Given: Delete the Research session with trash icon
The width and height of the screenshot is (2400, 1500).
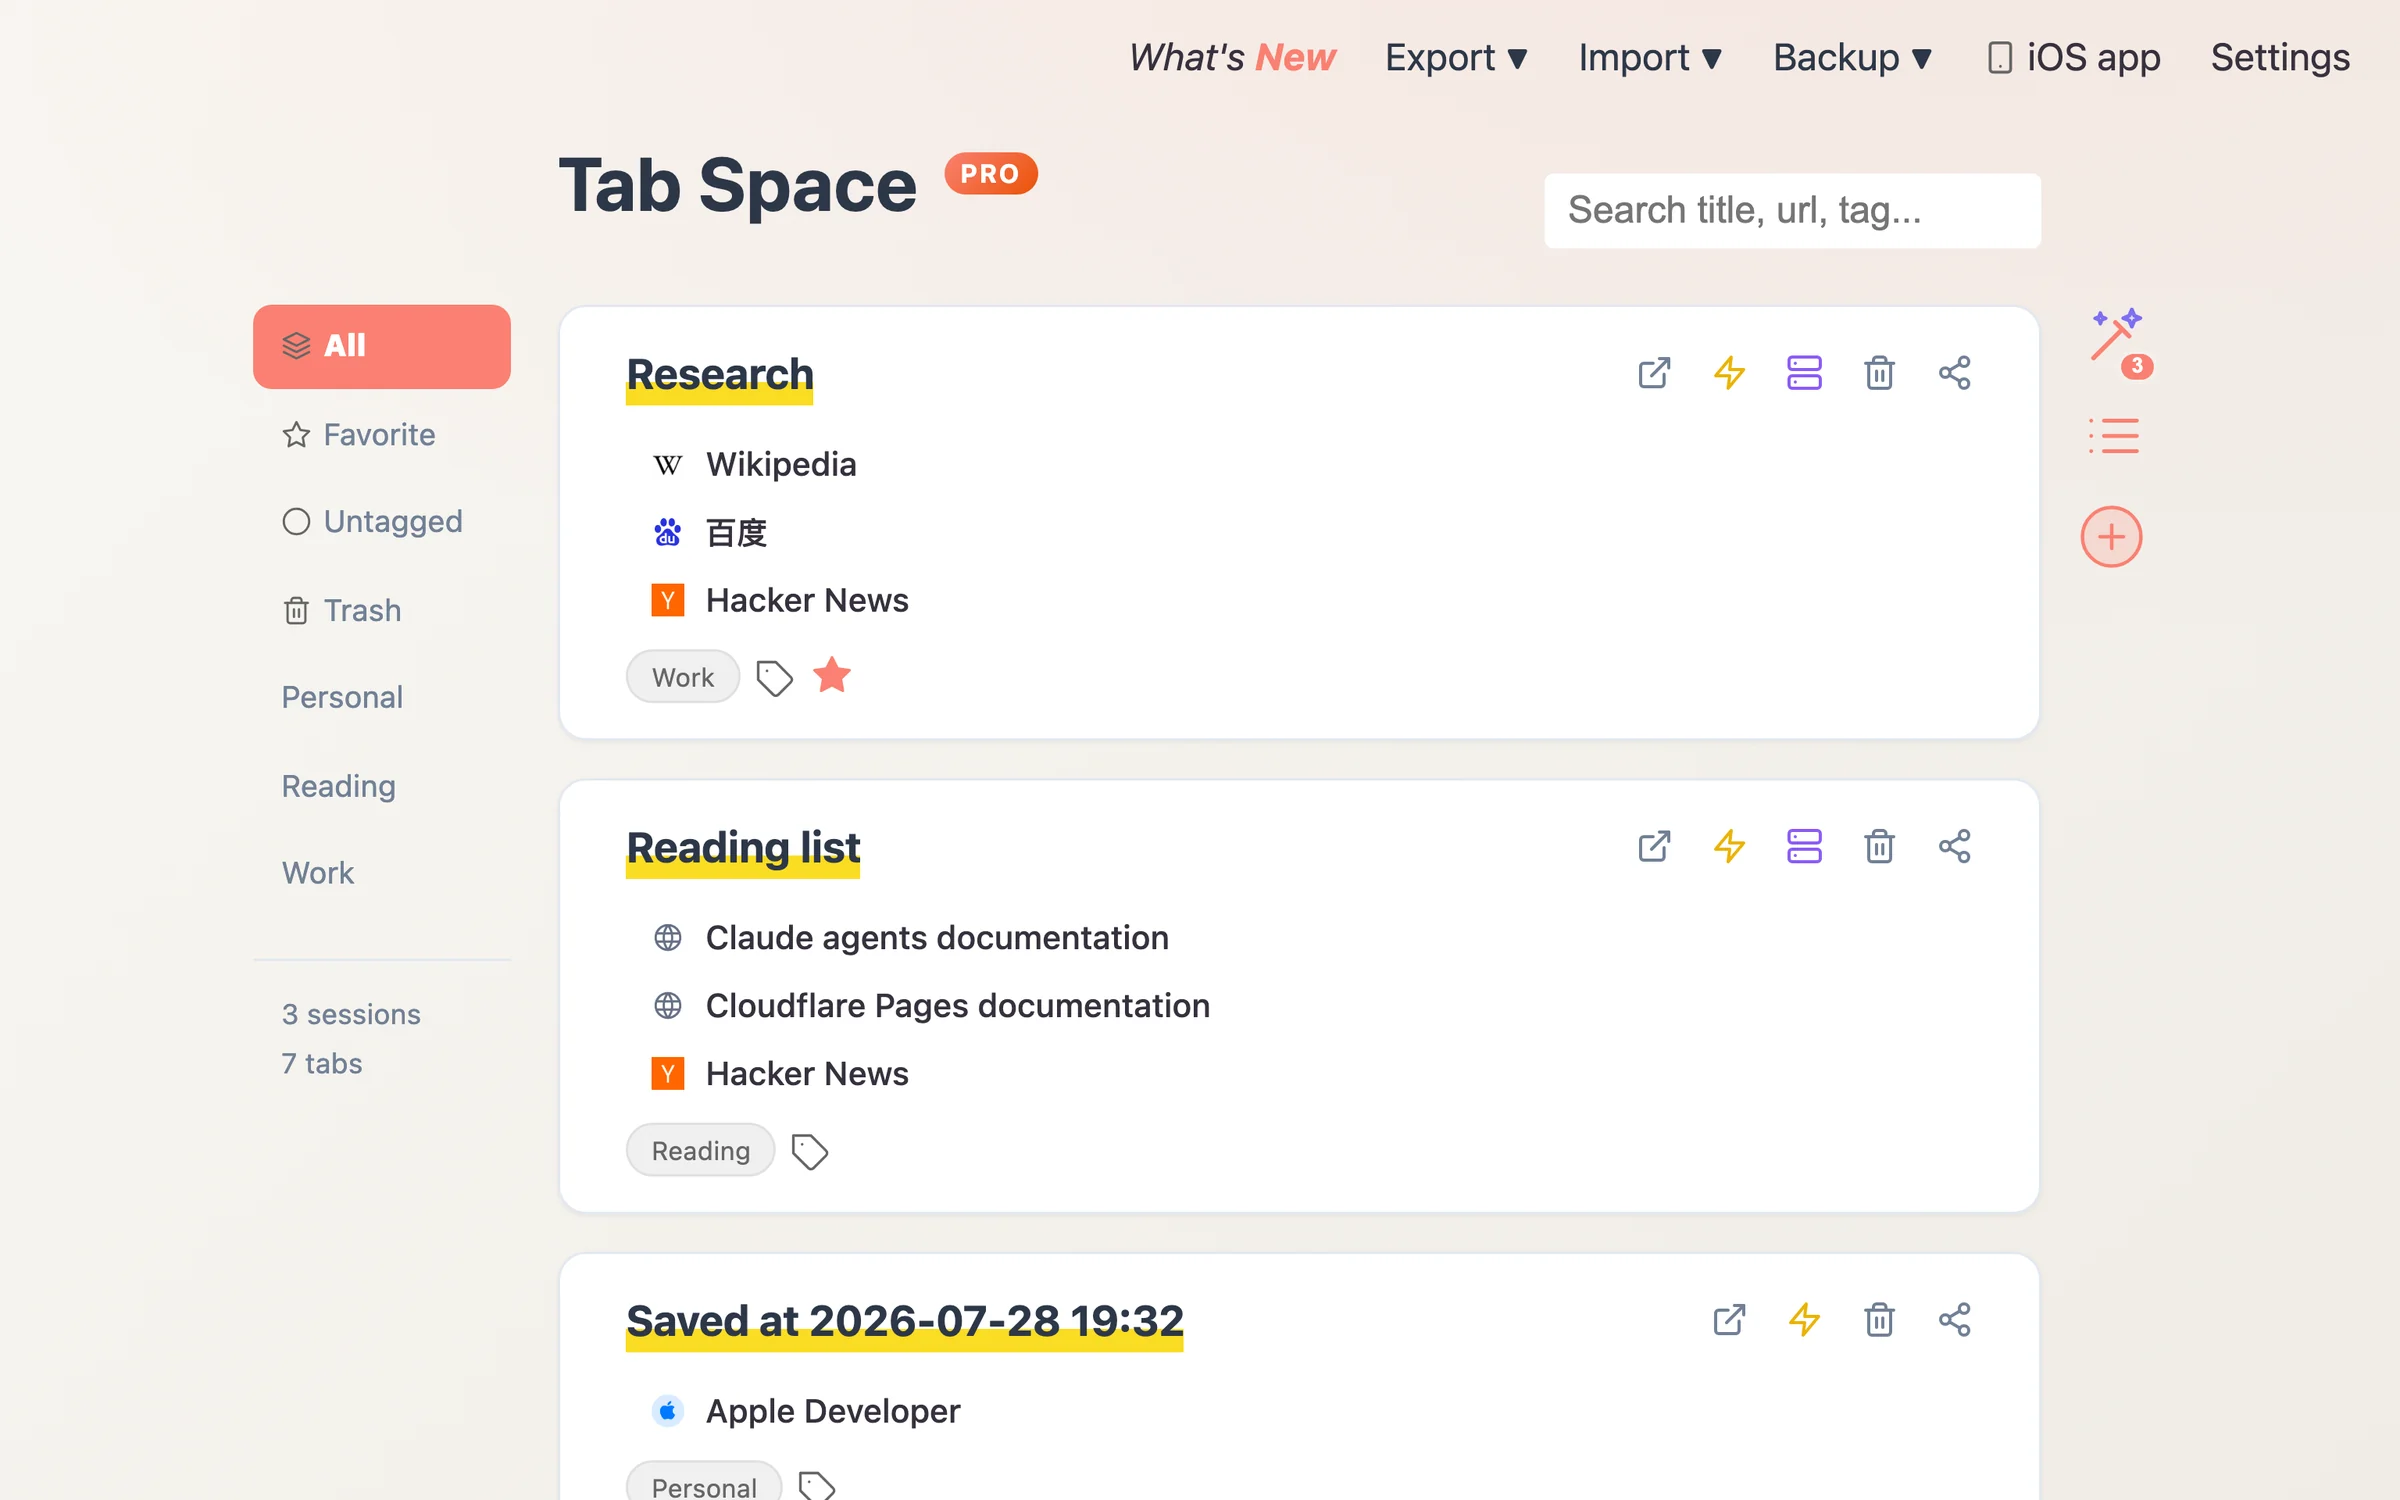Looking at the screenshot, I should click(1879, 373).
